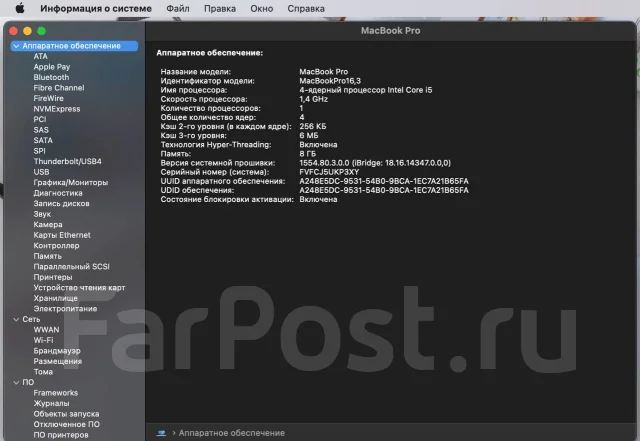
Task: Select Fibre Channel in the sidebar
Action: tap(59, 88)
